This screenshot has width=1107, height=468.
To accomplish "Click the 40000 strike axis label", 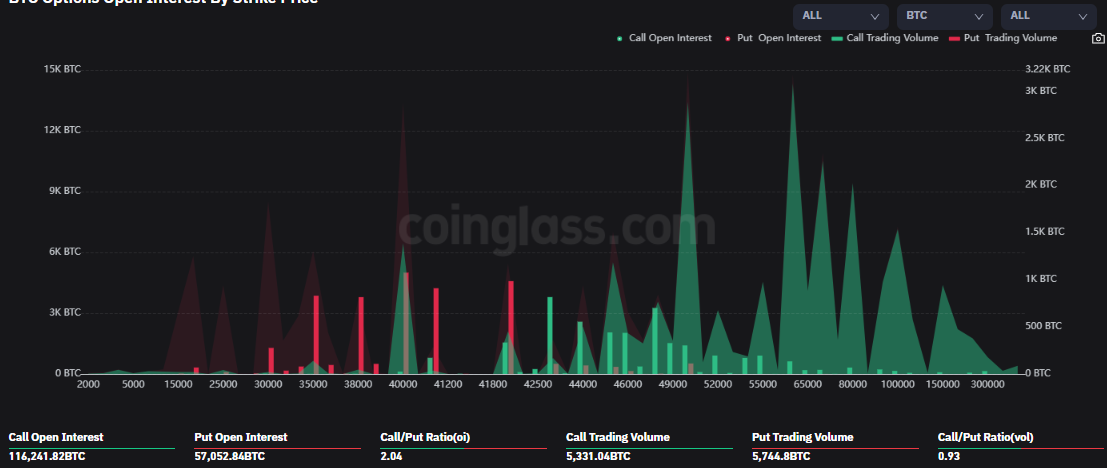I will 403,385.
